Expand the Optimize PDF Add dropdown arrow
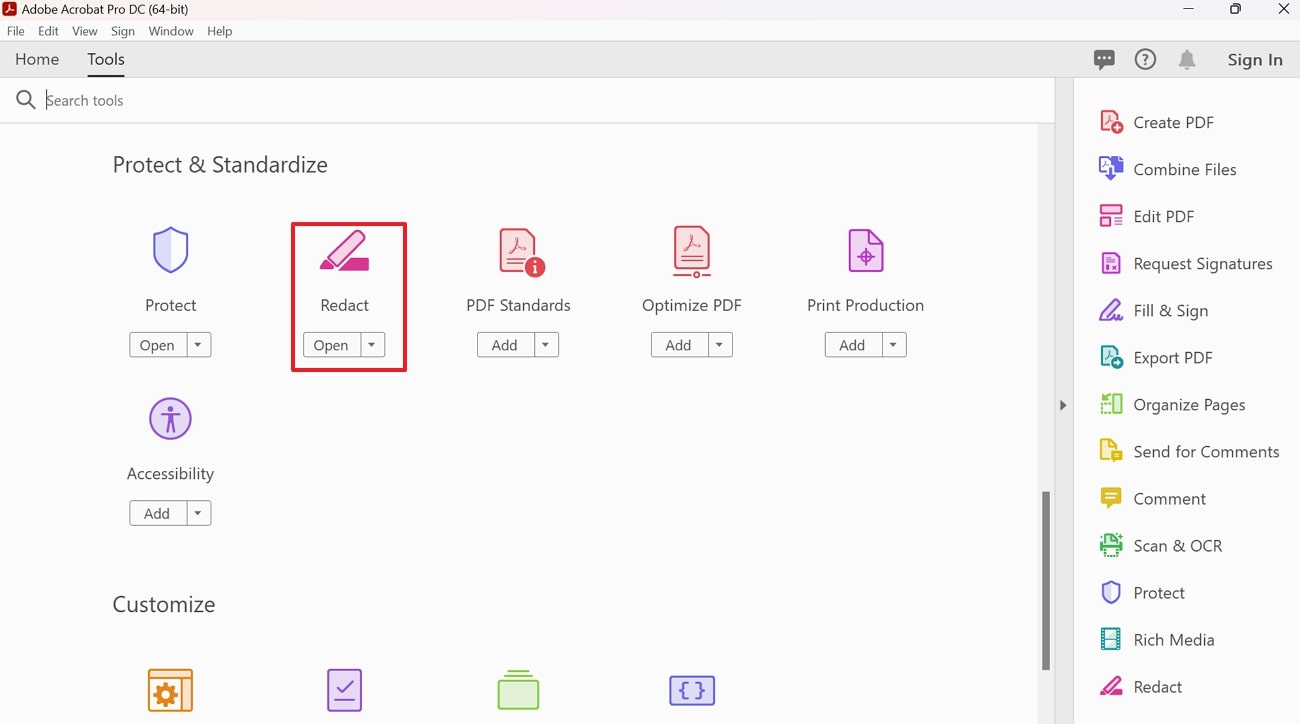Image resolution: width=1300 pixels, height=724 pixels. pyautogui.click(x=720, y=345)
